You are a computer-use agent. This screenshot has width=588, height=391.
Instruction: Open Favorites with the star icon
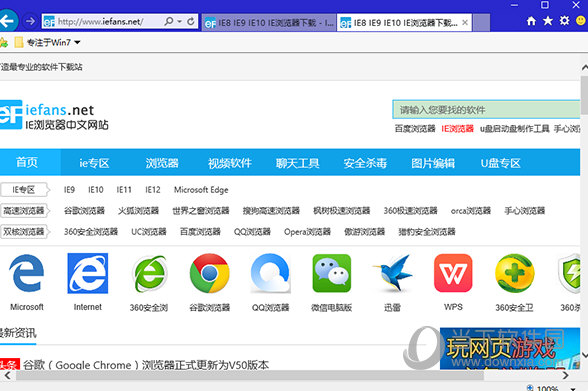point(548,21)
